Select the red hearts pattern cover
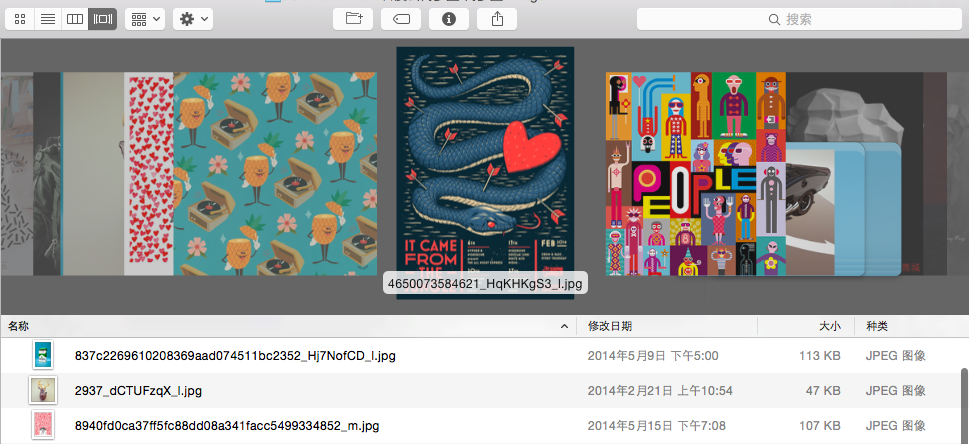 pyautogui.click(x=149, y=174)
